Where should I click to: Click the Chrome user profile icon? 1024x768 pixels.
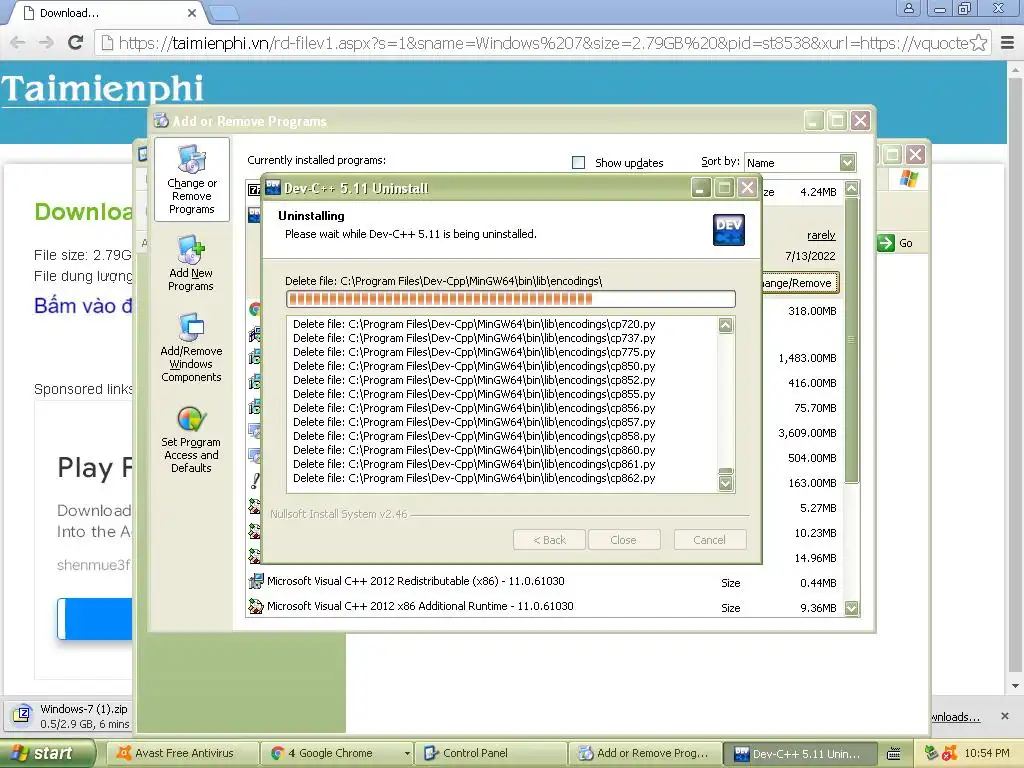click(908, 8)
